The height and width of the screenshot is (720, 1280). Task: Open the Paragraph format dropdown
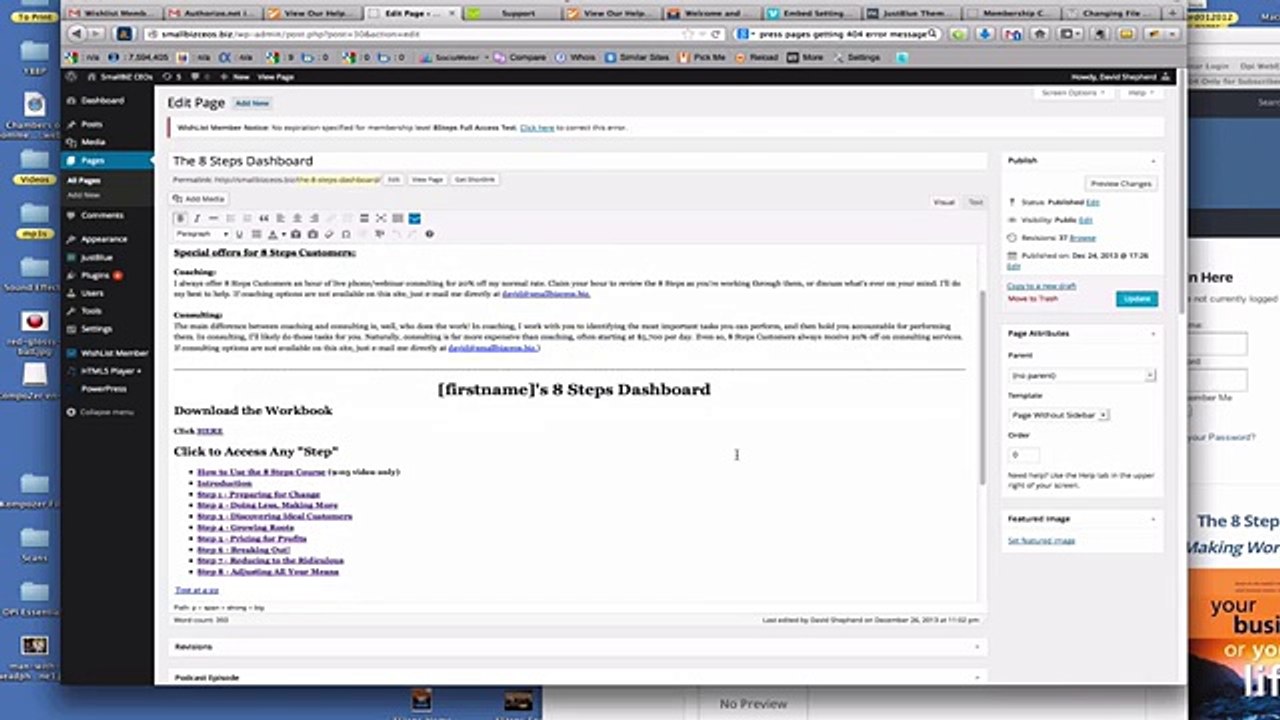pos(202,234)
